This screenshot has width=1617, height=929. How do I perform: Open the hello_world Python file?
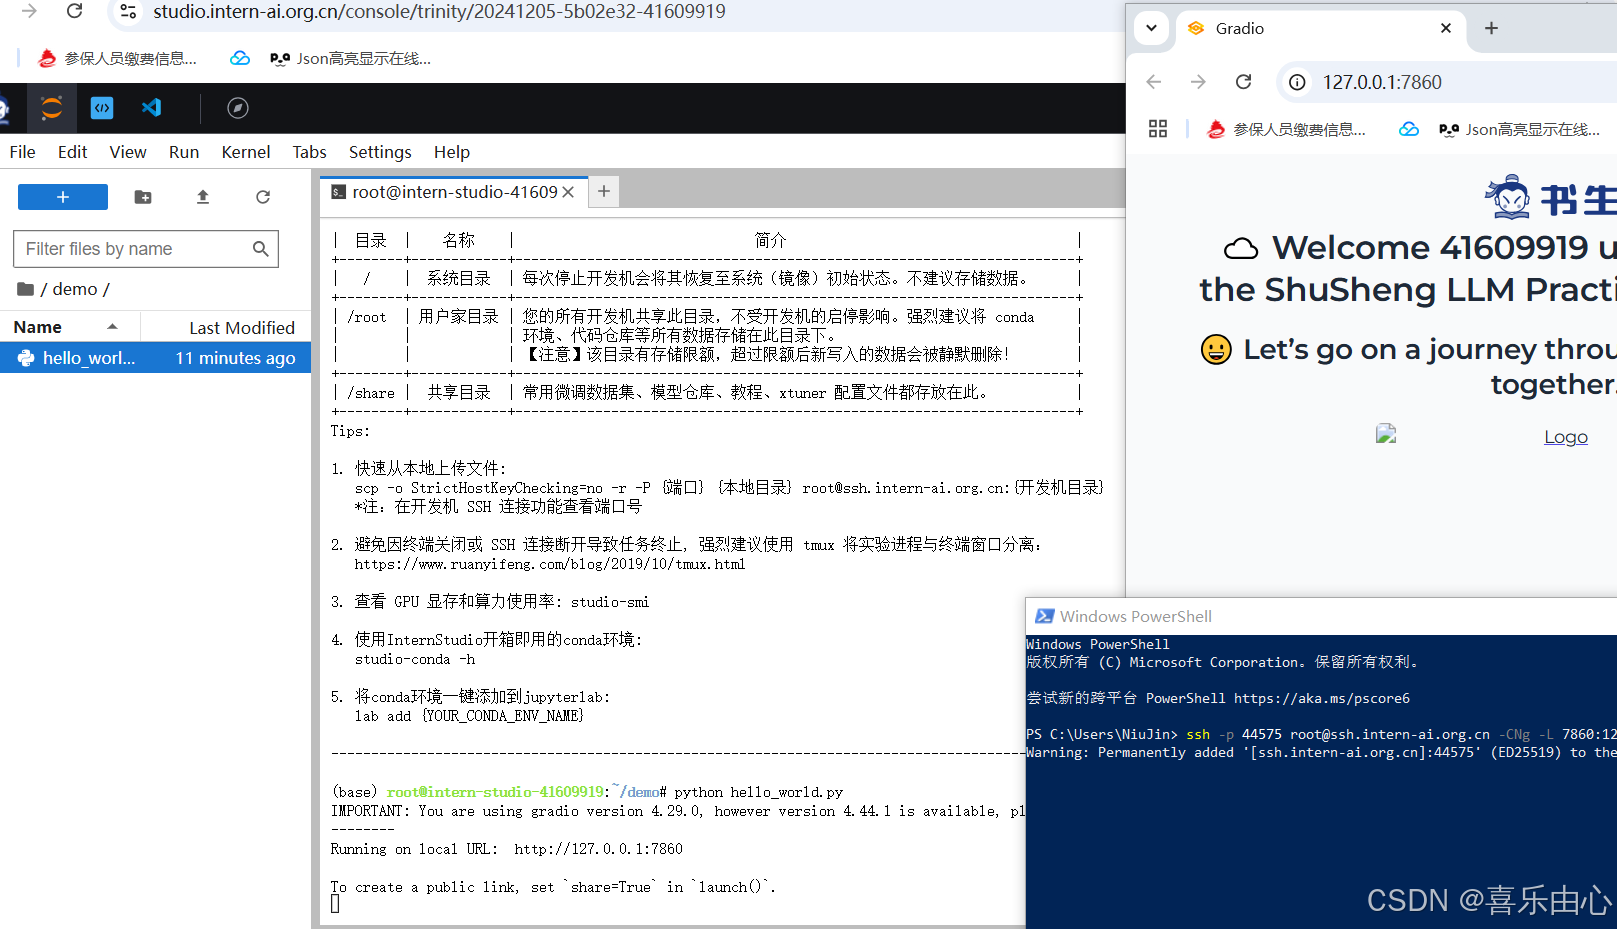coord(90,357)
